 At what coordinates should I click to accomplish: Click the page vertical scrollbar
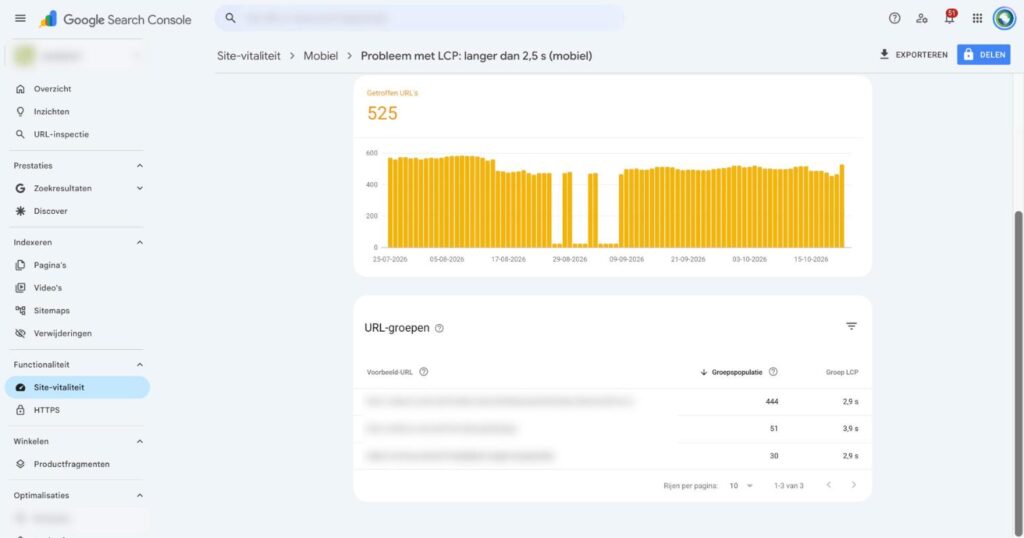1018,372
